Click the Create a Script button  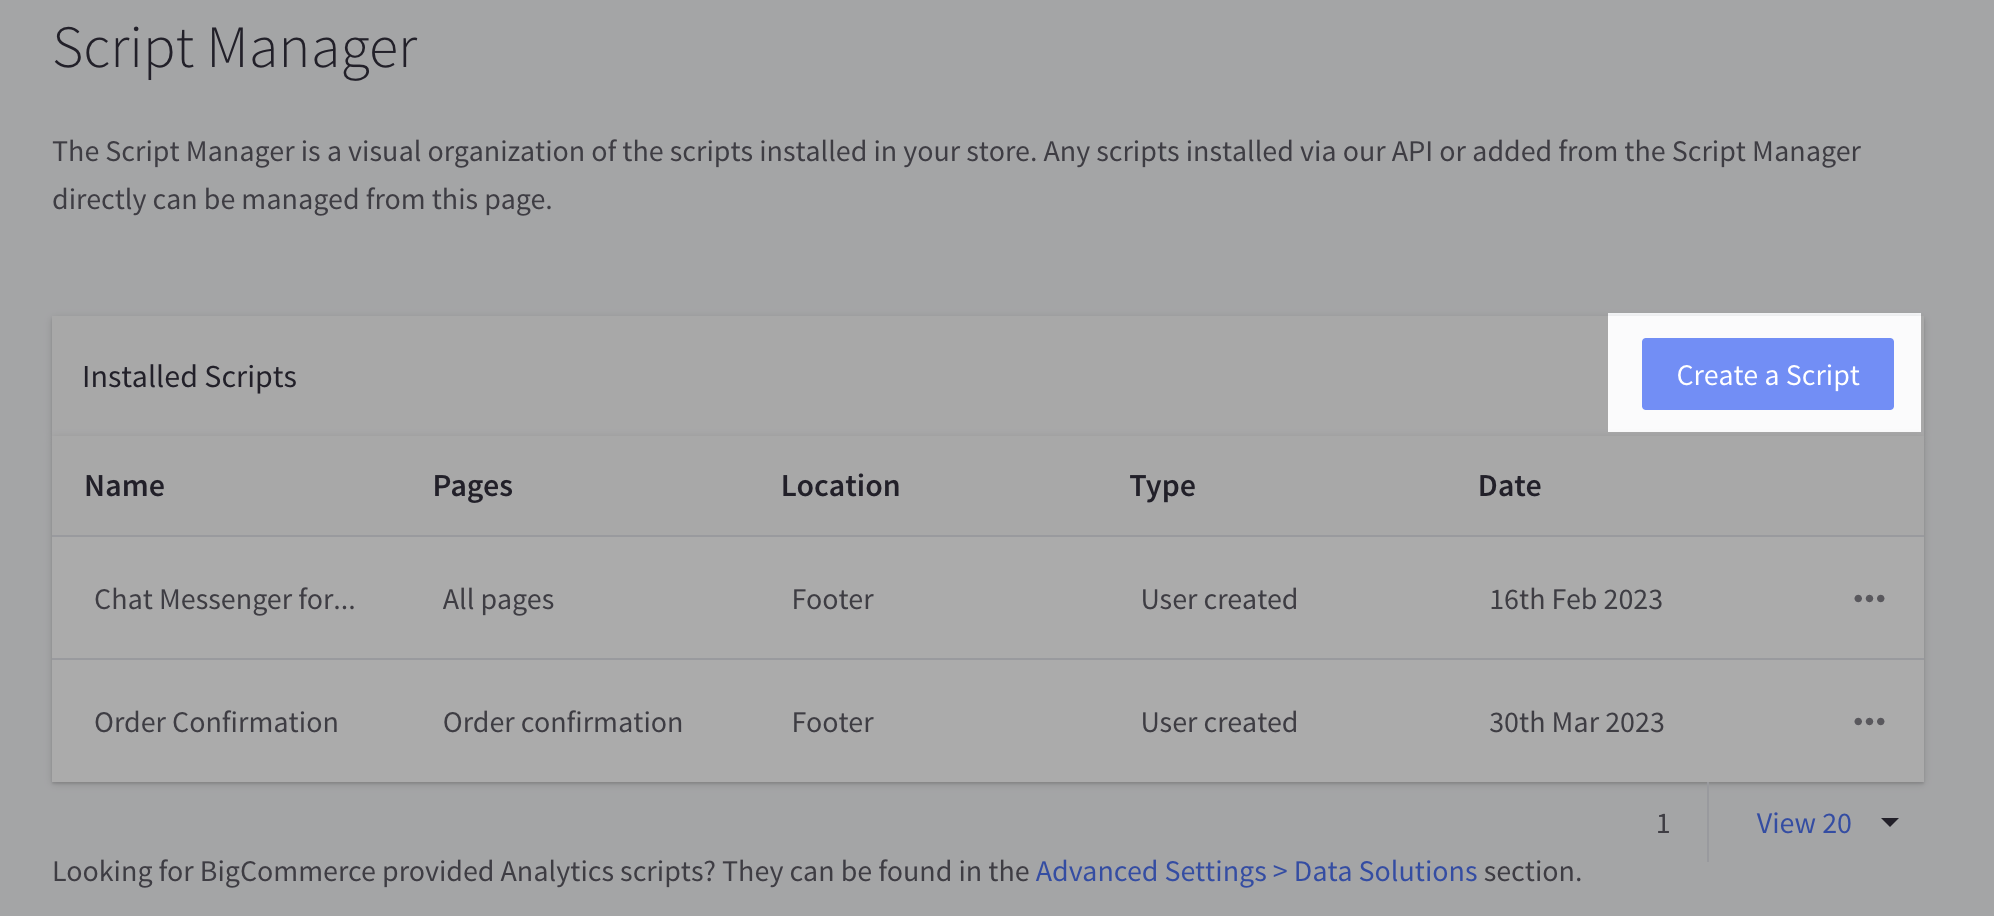pos(1766,375)
